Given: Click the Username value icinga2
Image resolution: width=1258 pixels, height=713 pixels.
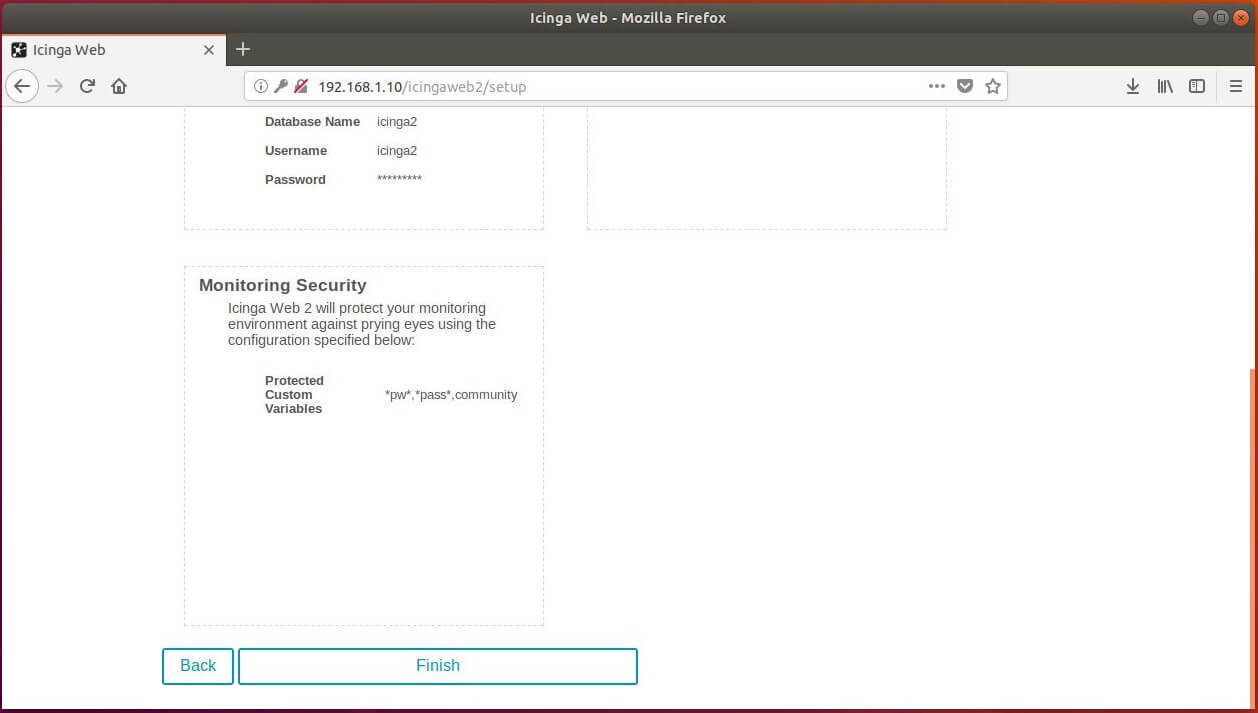Looking at the screenshot, I should coord(397,151).
